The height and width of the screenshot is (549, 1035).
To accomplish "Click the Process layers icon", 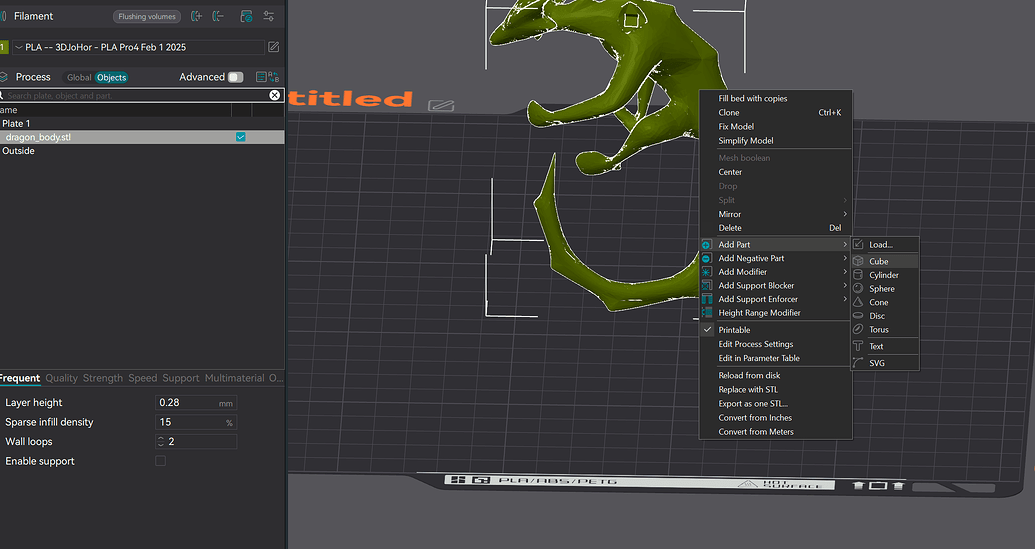I will pos(4,77).
